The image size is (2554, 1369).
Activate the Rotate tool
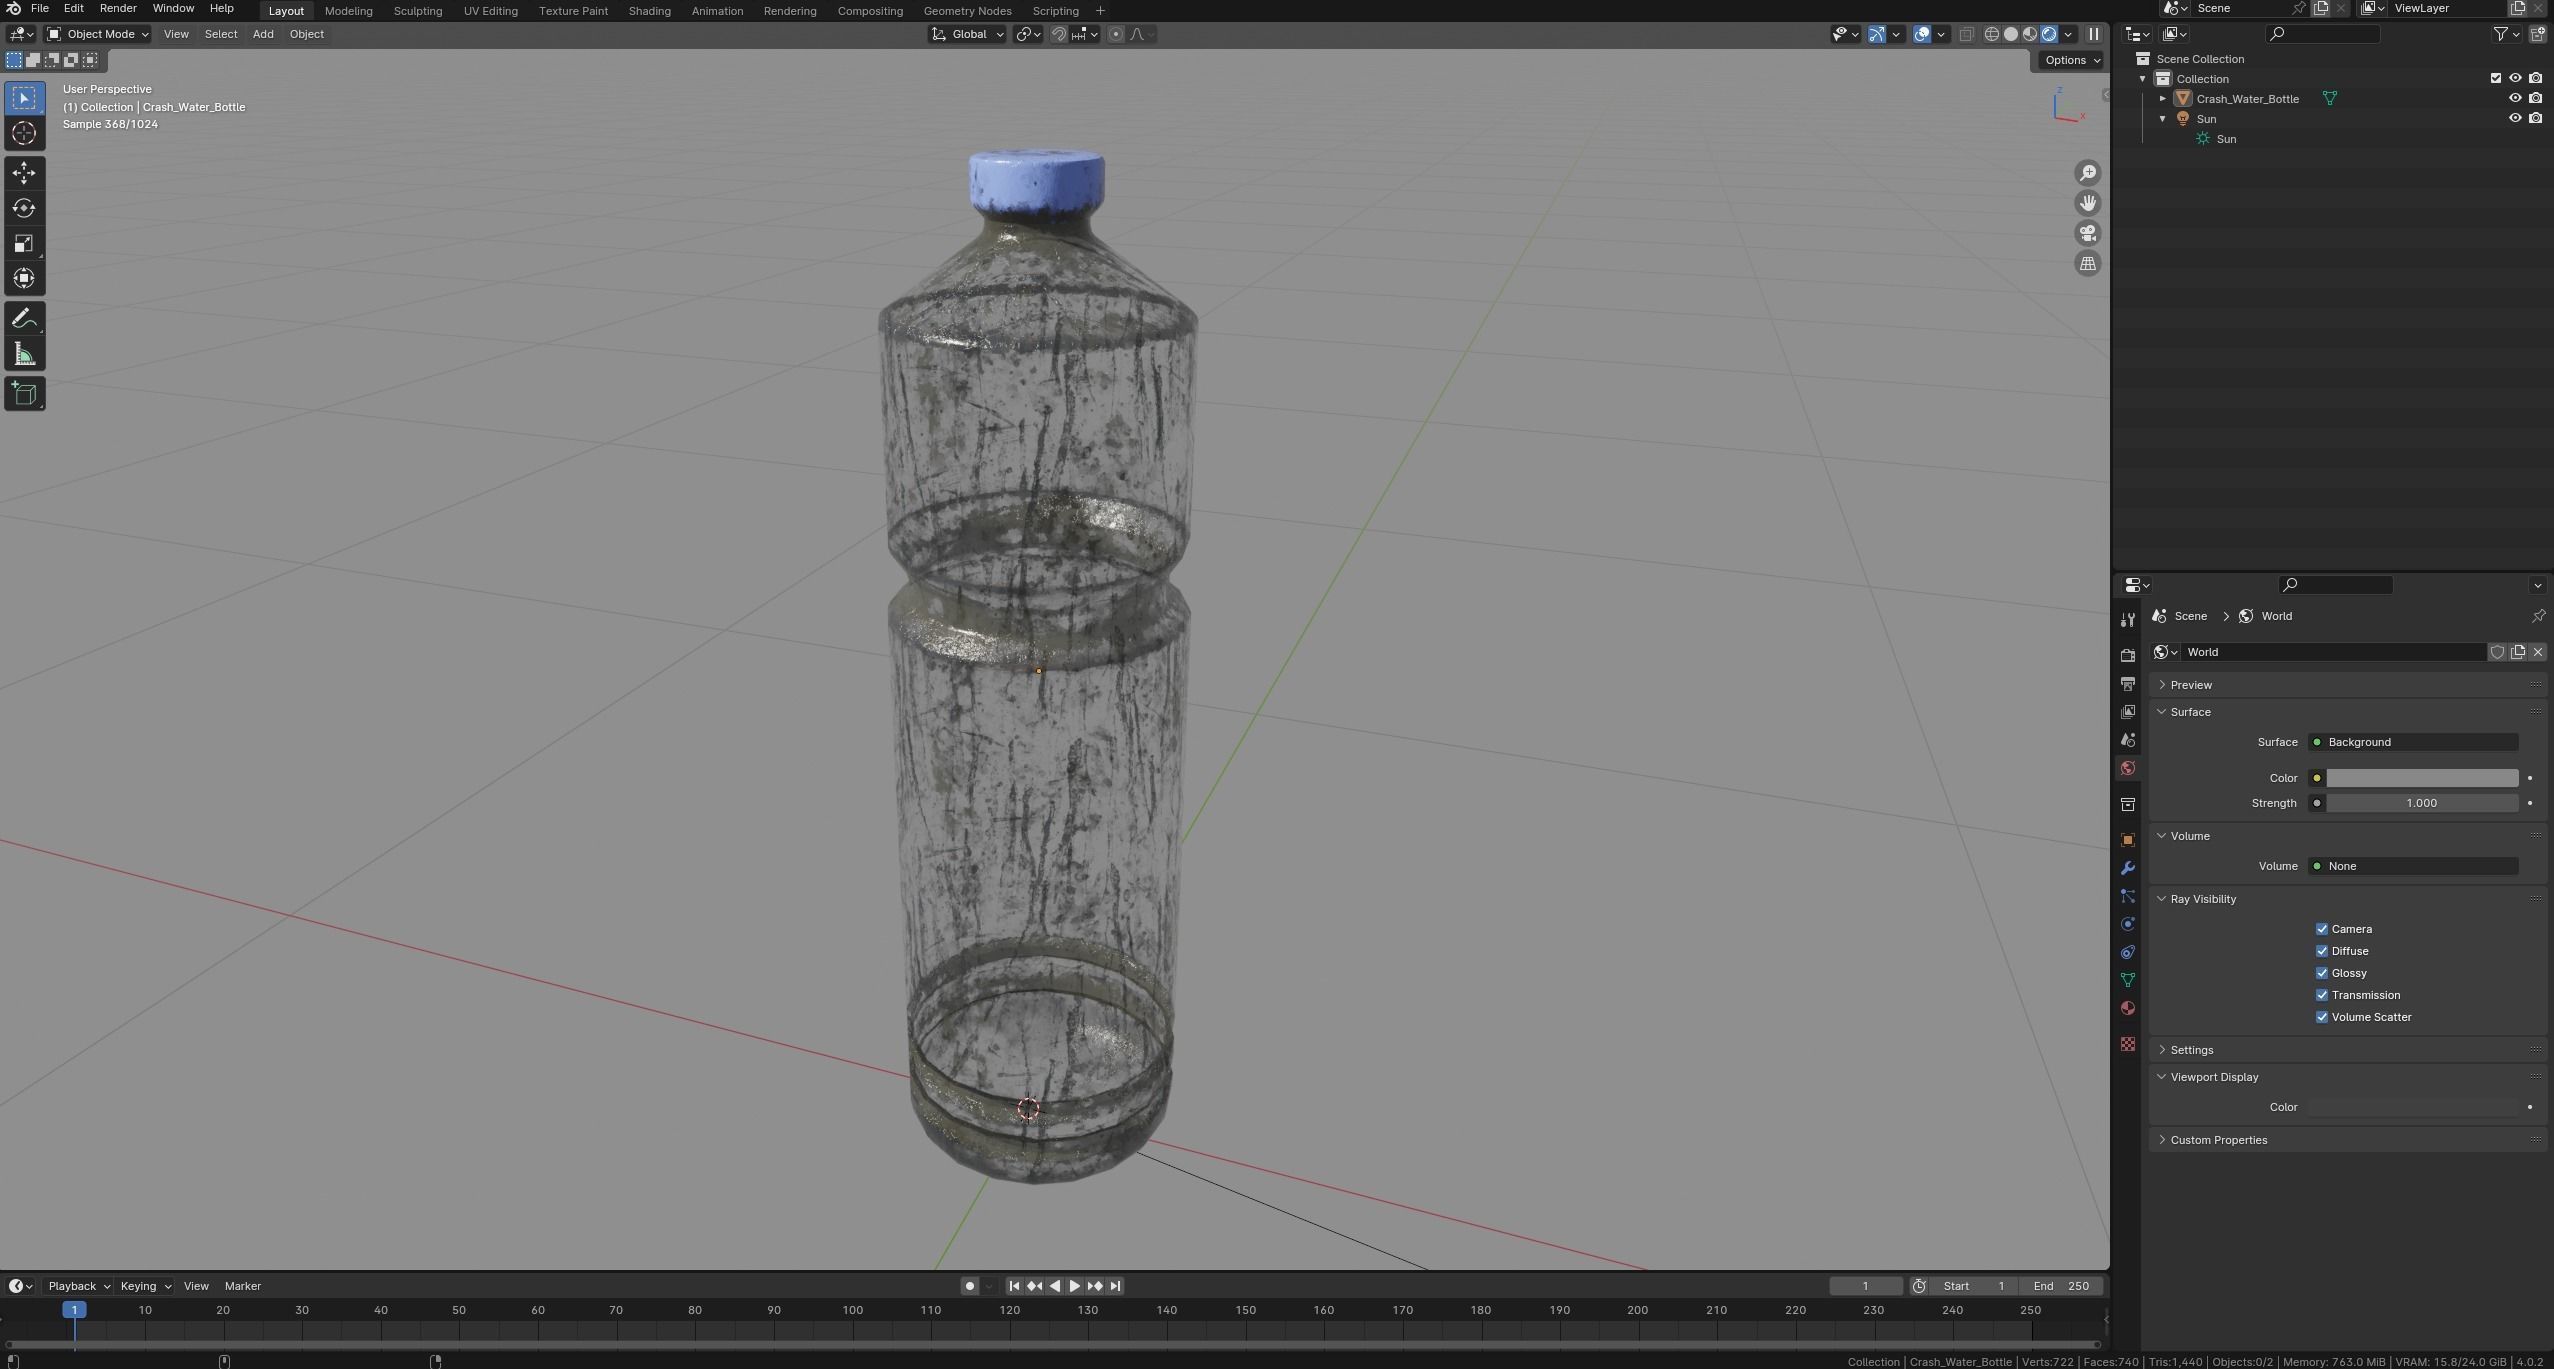pyautogui.click(x=24, y=208)
